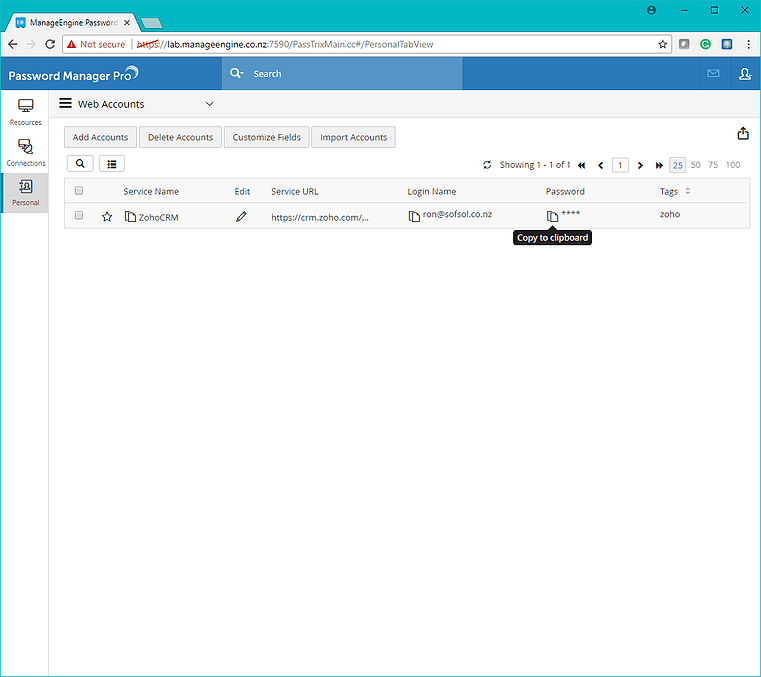Click the masked **** password text
The width and height of the screenshot is (761, 677).
(571, 214)
